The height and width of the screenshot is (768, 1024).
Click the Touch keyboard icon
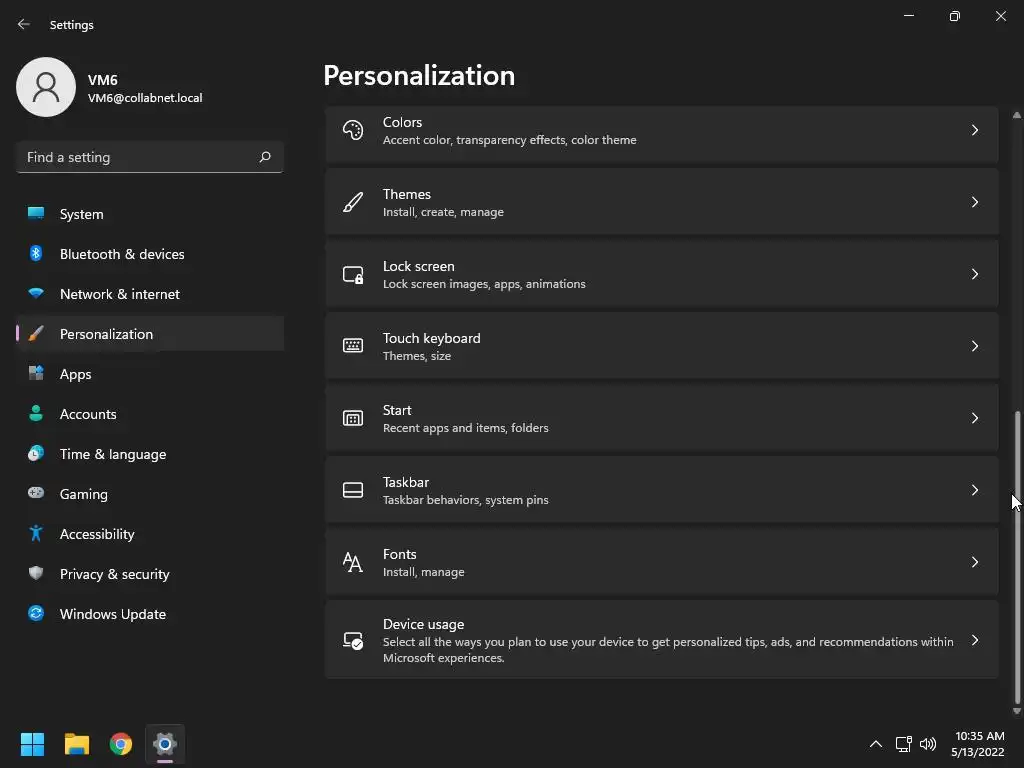(353, 346)
